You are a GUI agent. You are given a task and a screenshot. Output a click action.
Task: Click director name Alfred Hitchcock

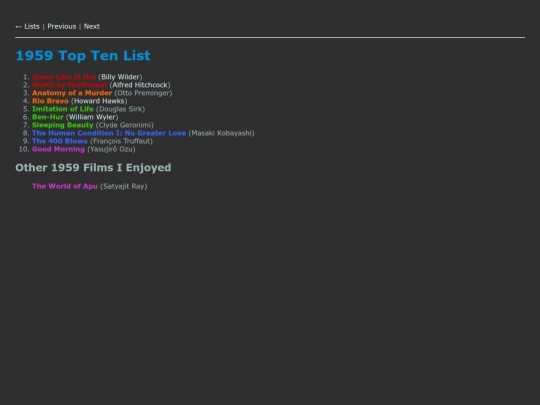point(140,85)
